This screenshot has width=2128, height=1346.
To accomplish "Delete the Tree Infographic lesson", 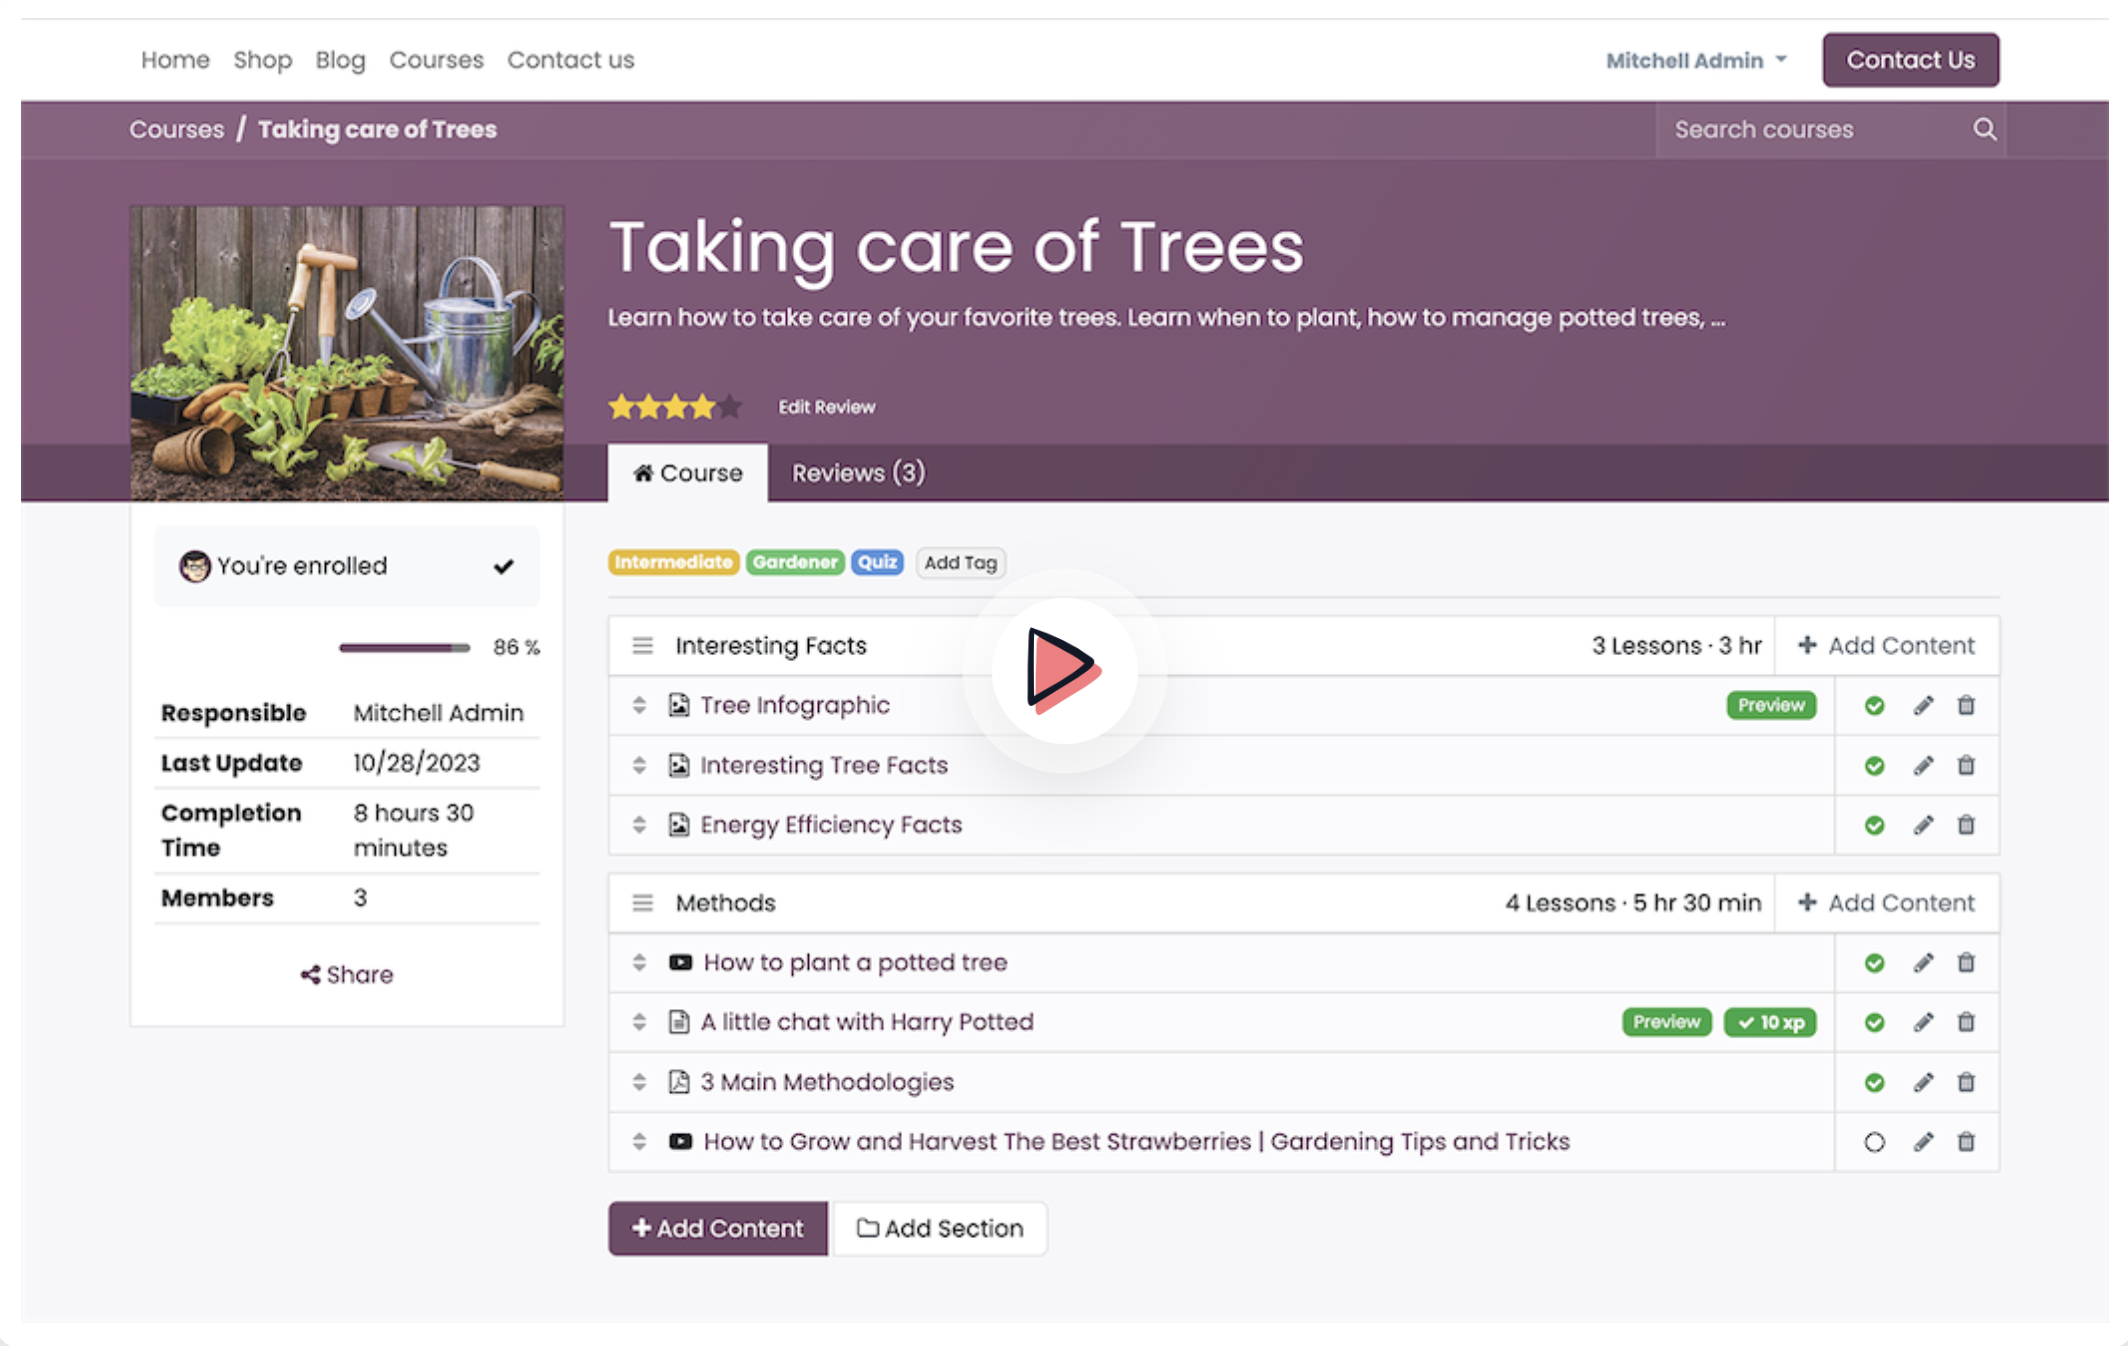I will coord(1966,706).
